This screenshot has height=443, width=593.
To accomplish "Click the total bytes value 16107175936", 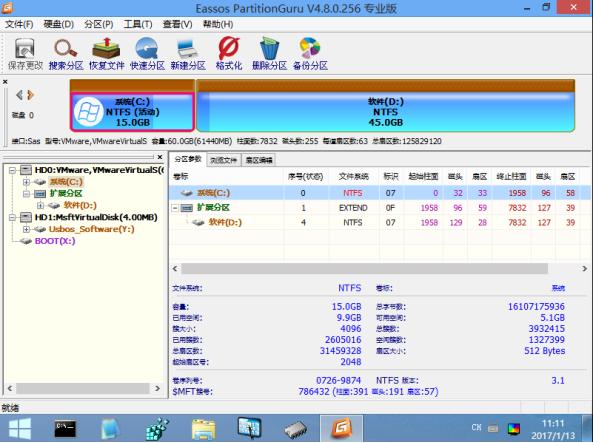I will coord(536,306).
